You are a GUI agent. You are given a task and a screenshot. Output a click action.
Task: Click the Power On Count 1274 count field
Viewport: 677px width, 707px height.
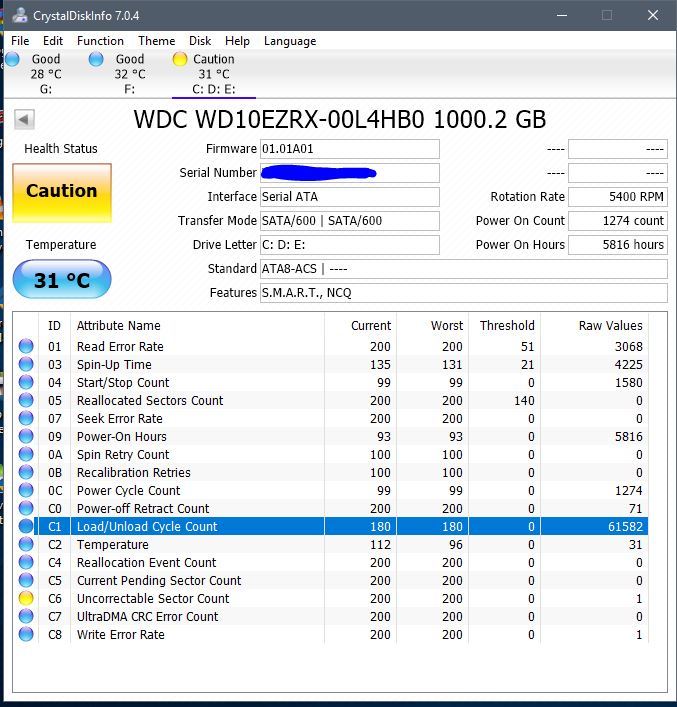pos(617,220)
